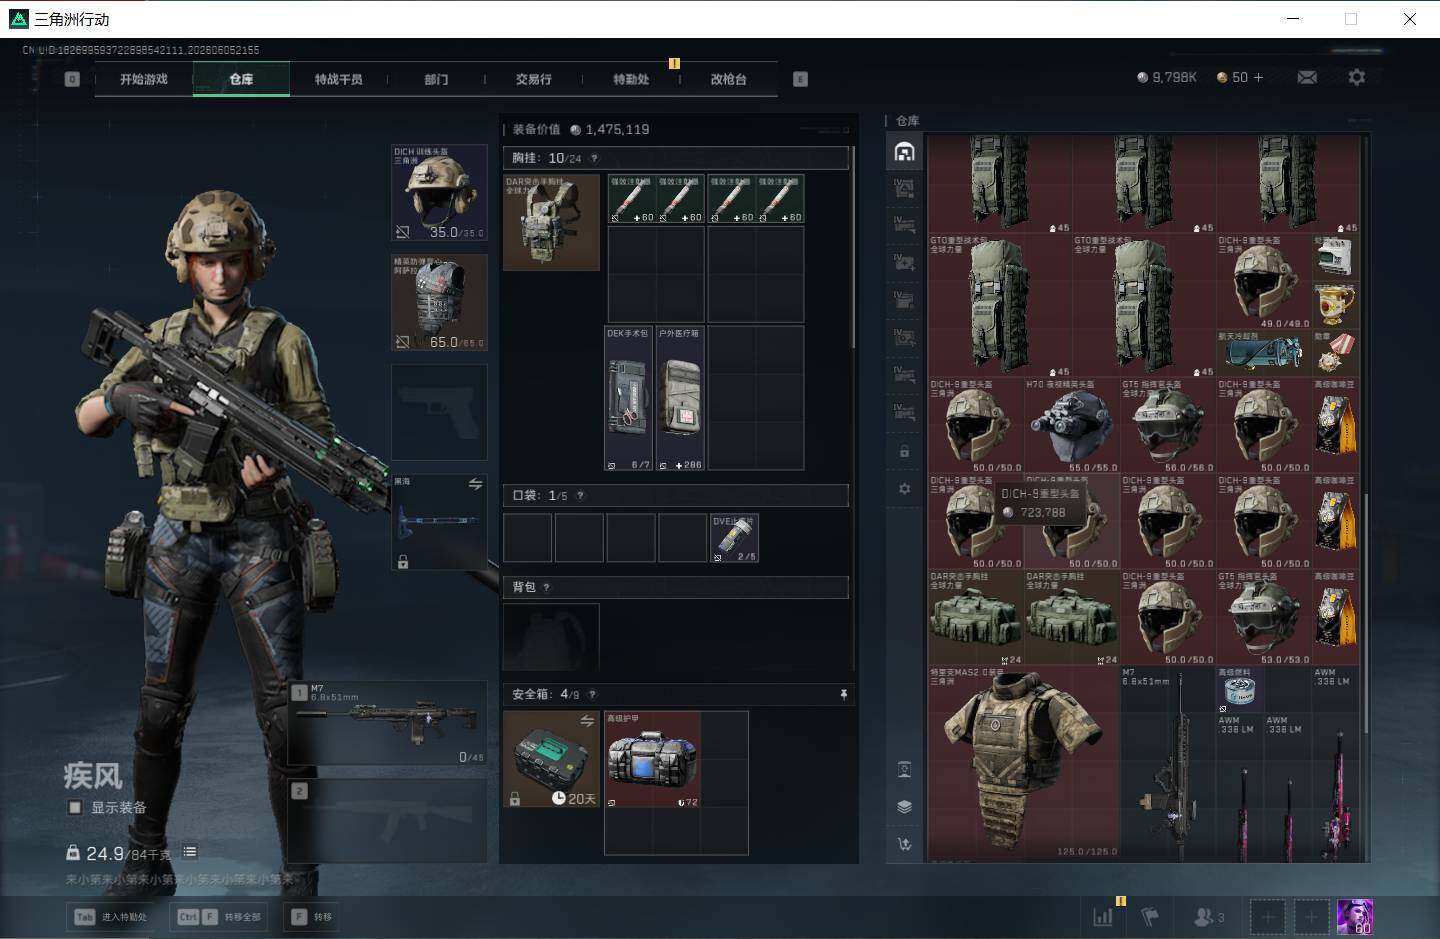The image size is (1440, 939).
Task: Click the player avatar in the bottom-right corner
Action: (x=1355, y=916)
